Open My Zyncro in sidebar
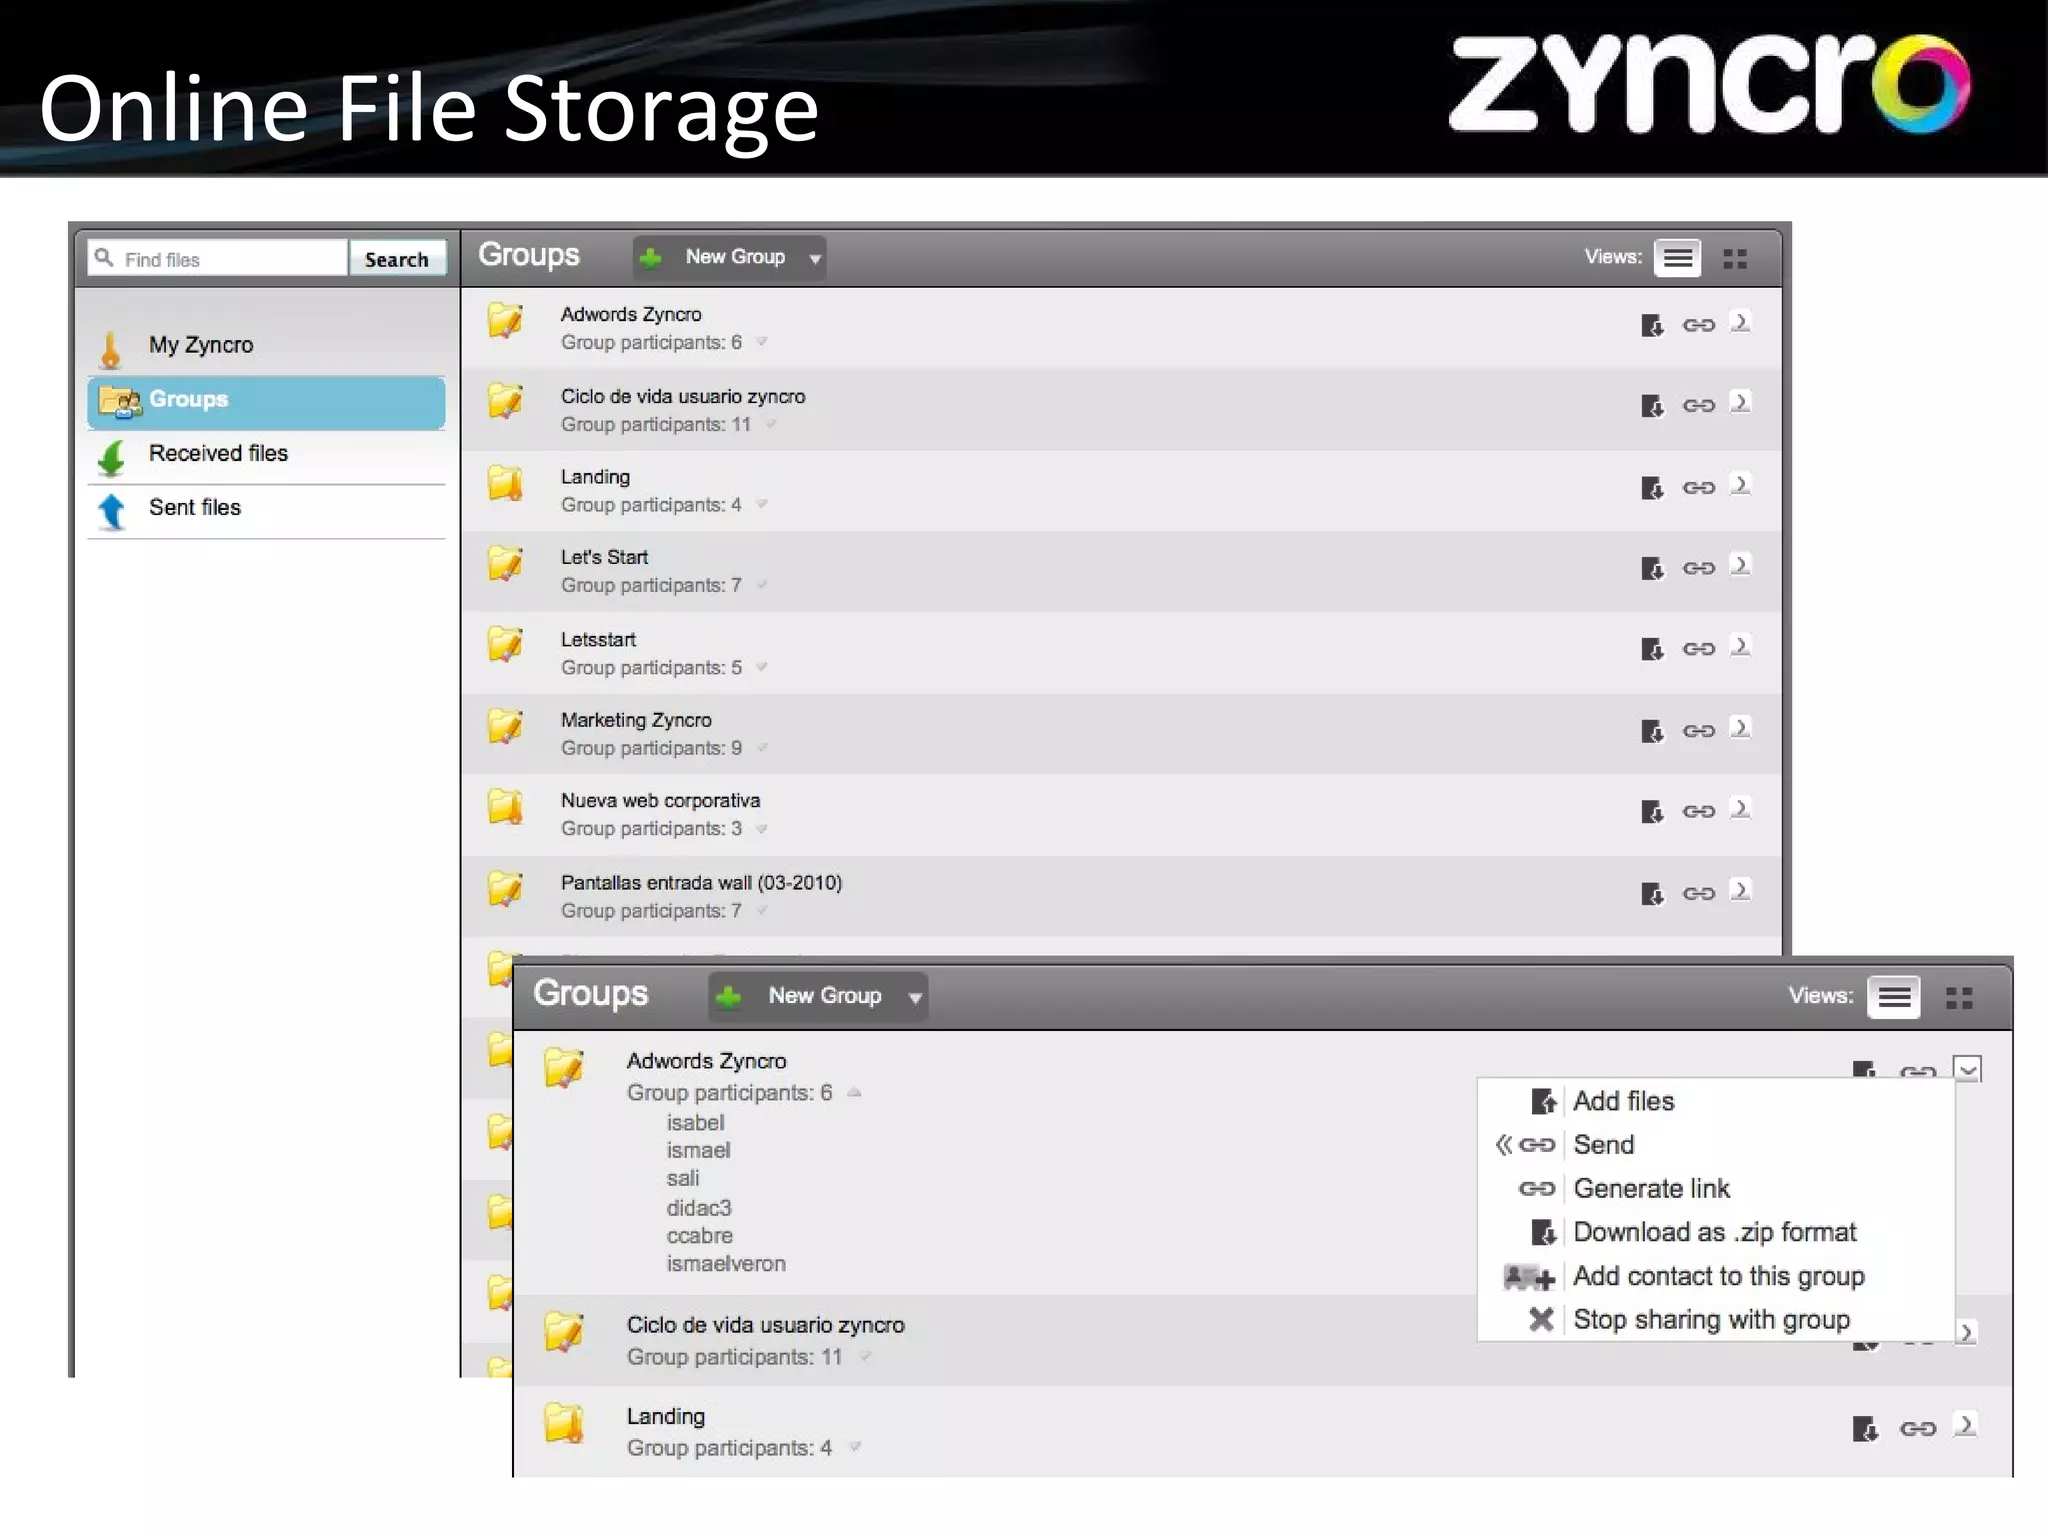The height and width of the screenshot is (1536, 2048). coord(266,345)
